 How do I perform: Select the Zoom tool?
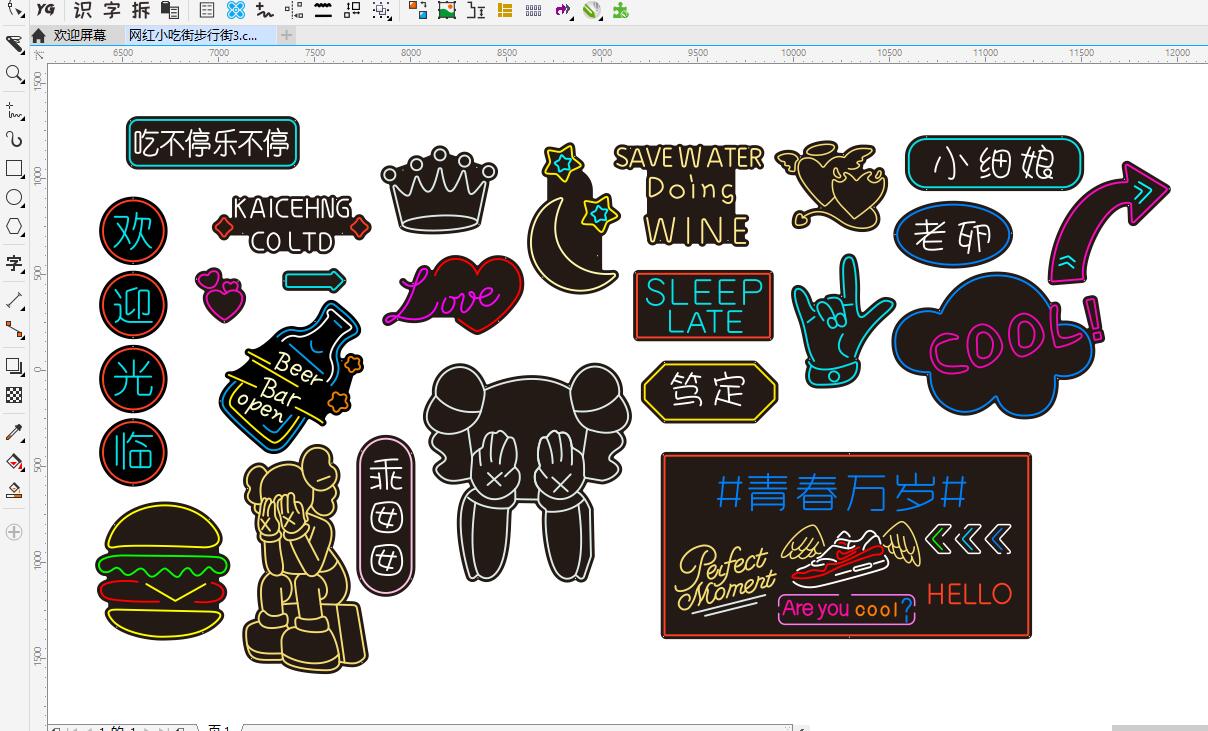14,74
